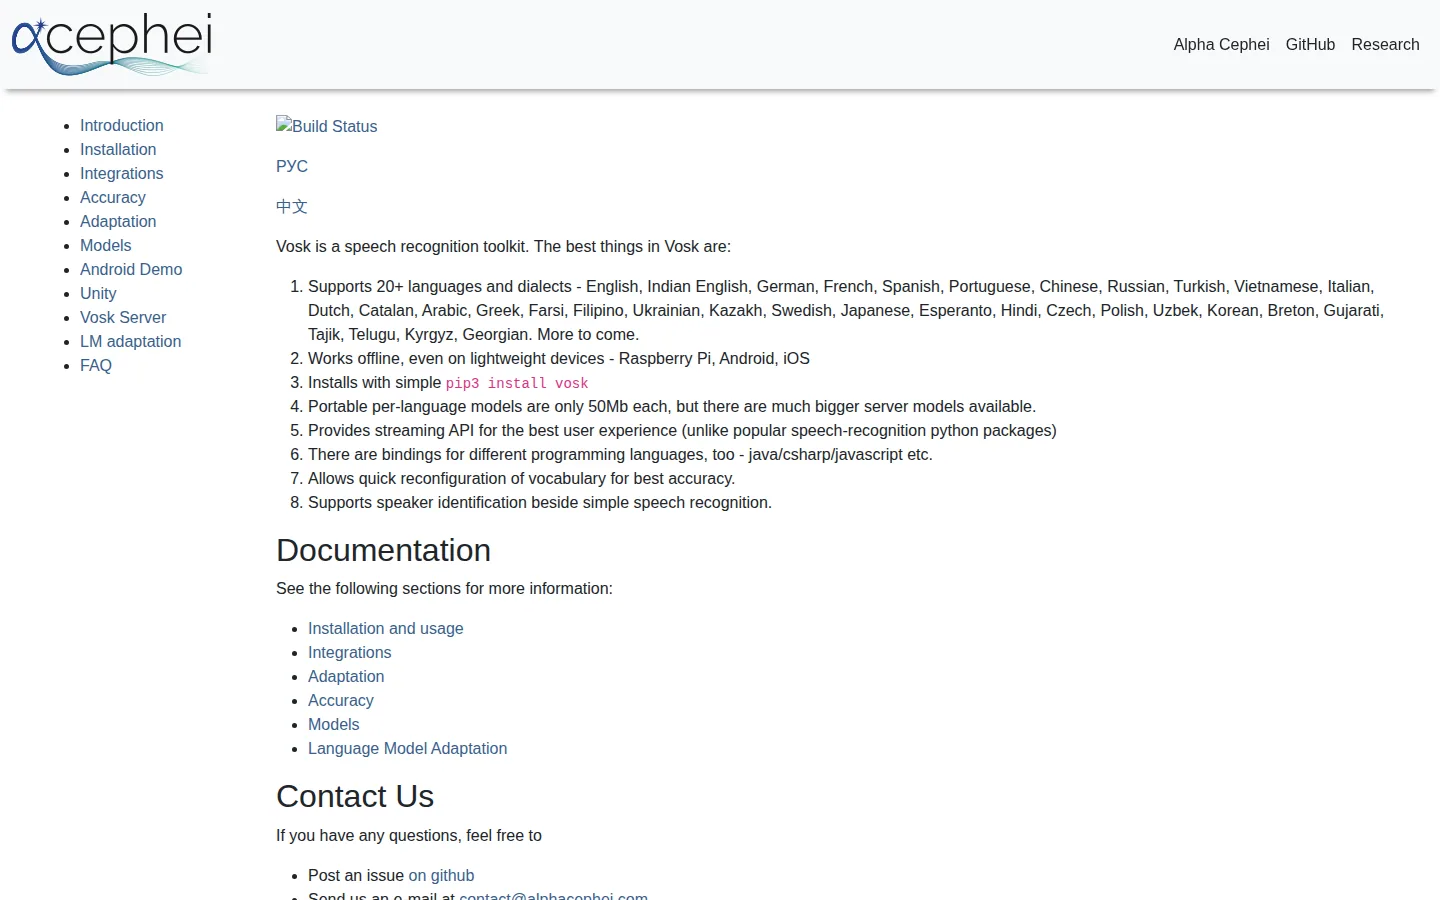Click the 'pip3 install vosk' code snippet
1440x900 pixels.
[517, 383]
